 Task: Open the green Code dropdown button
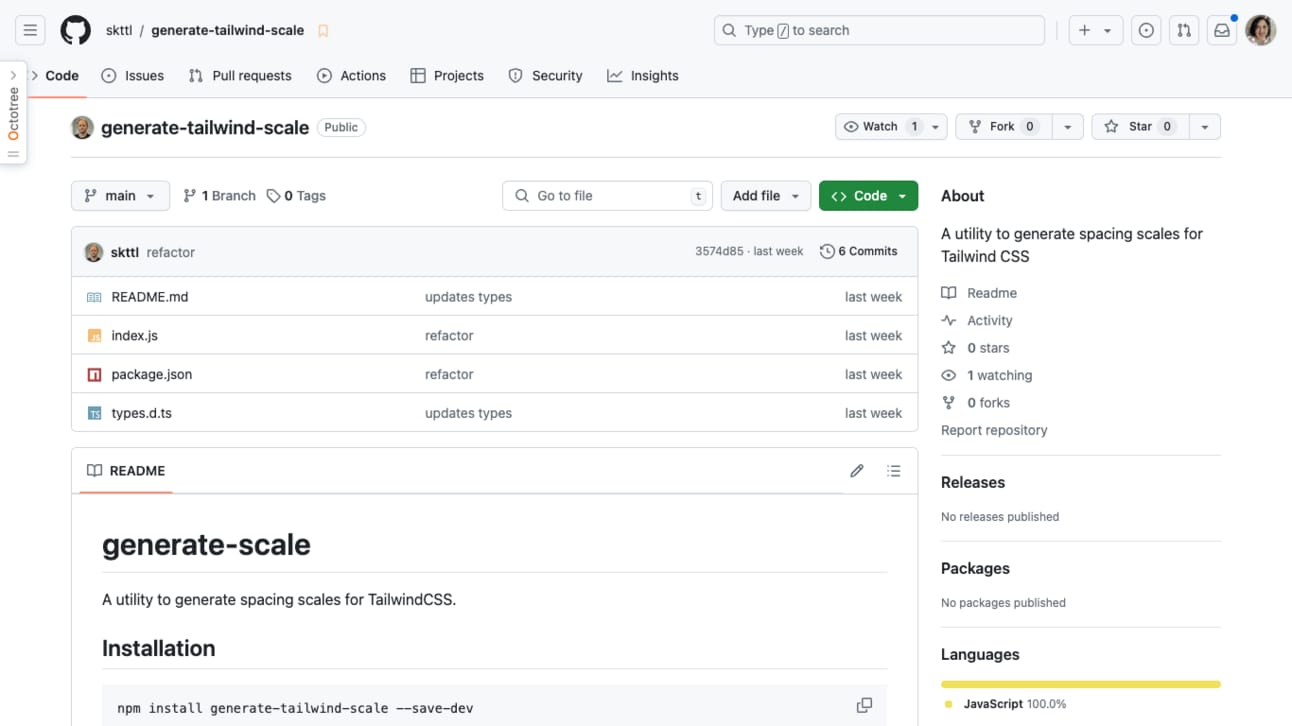[868, 196]
